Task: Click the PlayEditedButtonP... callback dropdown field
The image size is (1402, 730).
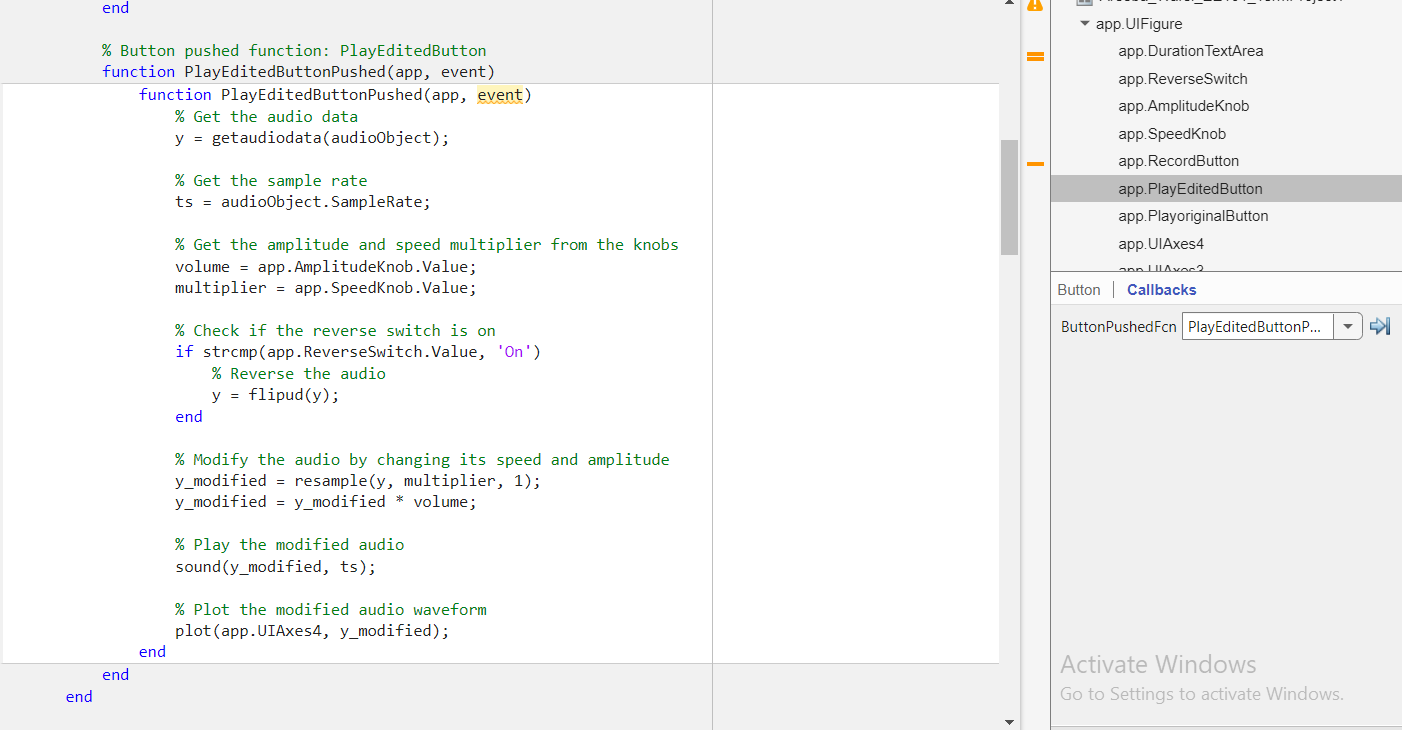Action: [1256, 325]
